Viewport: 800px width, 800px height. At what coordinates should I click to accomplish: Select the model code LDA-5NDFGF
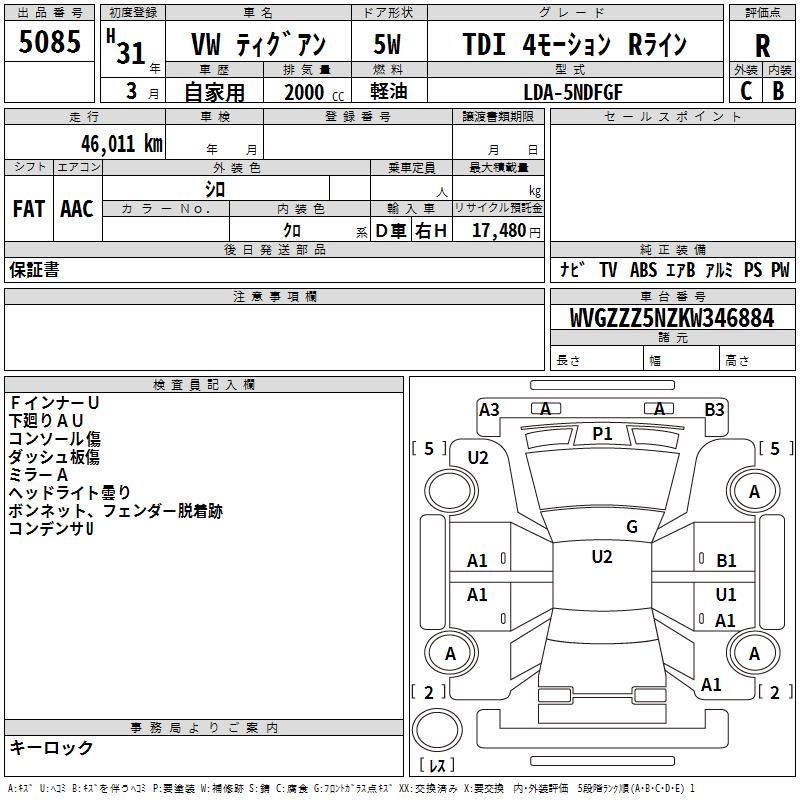(x=573, y=91)
